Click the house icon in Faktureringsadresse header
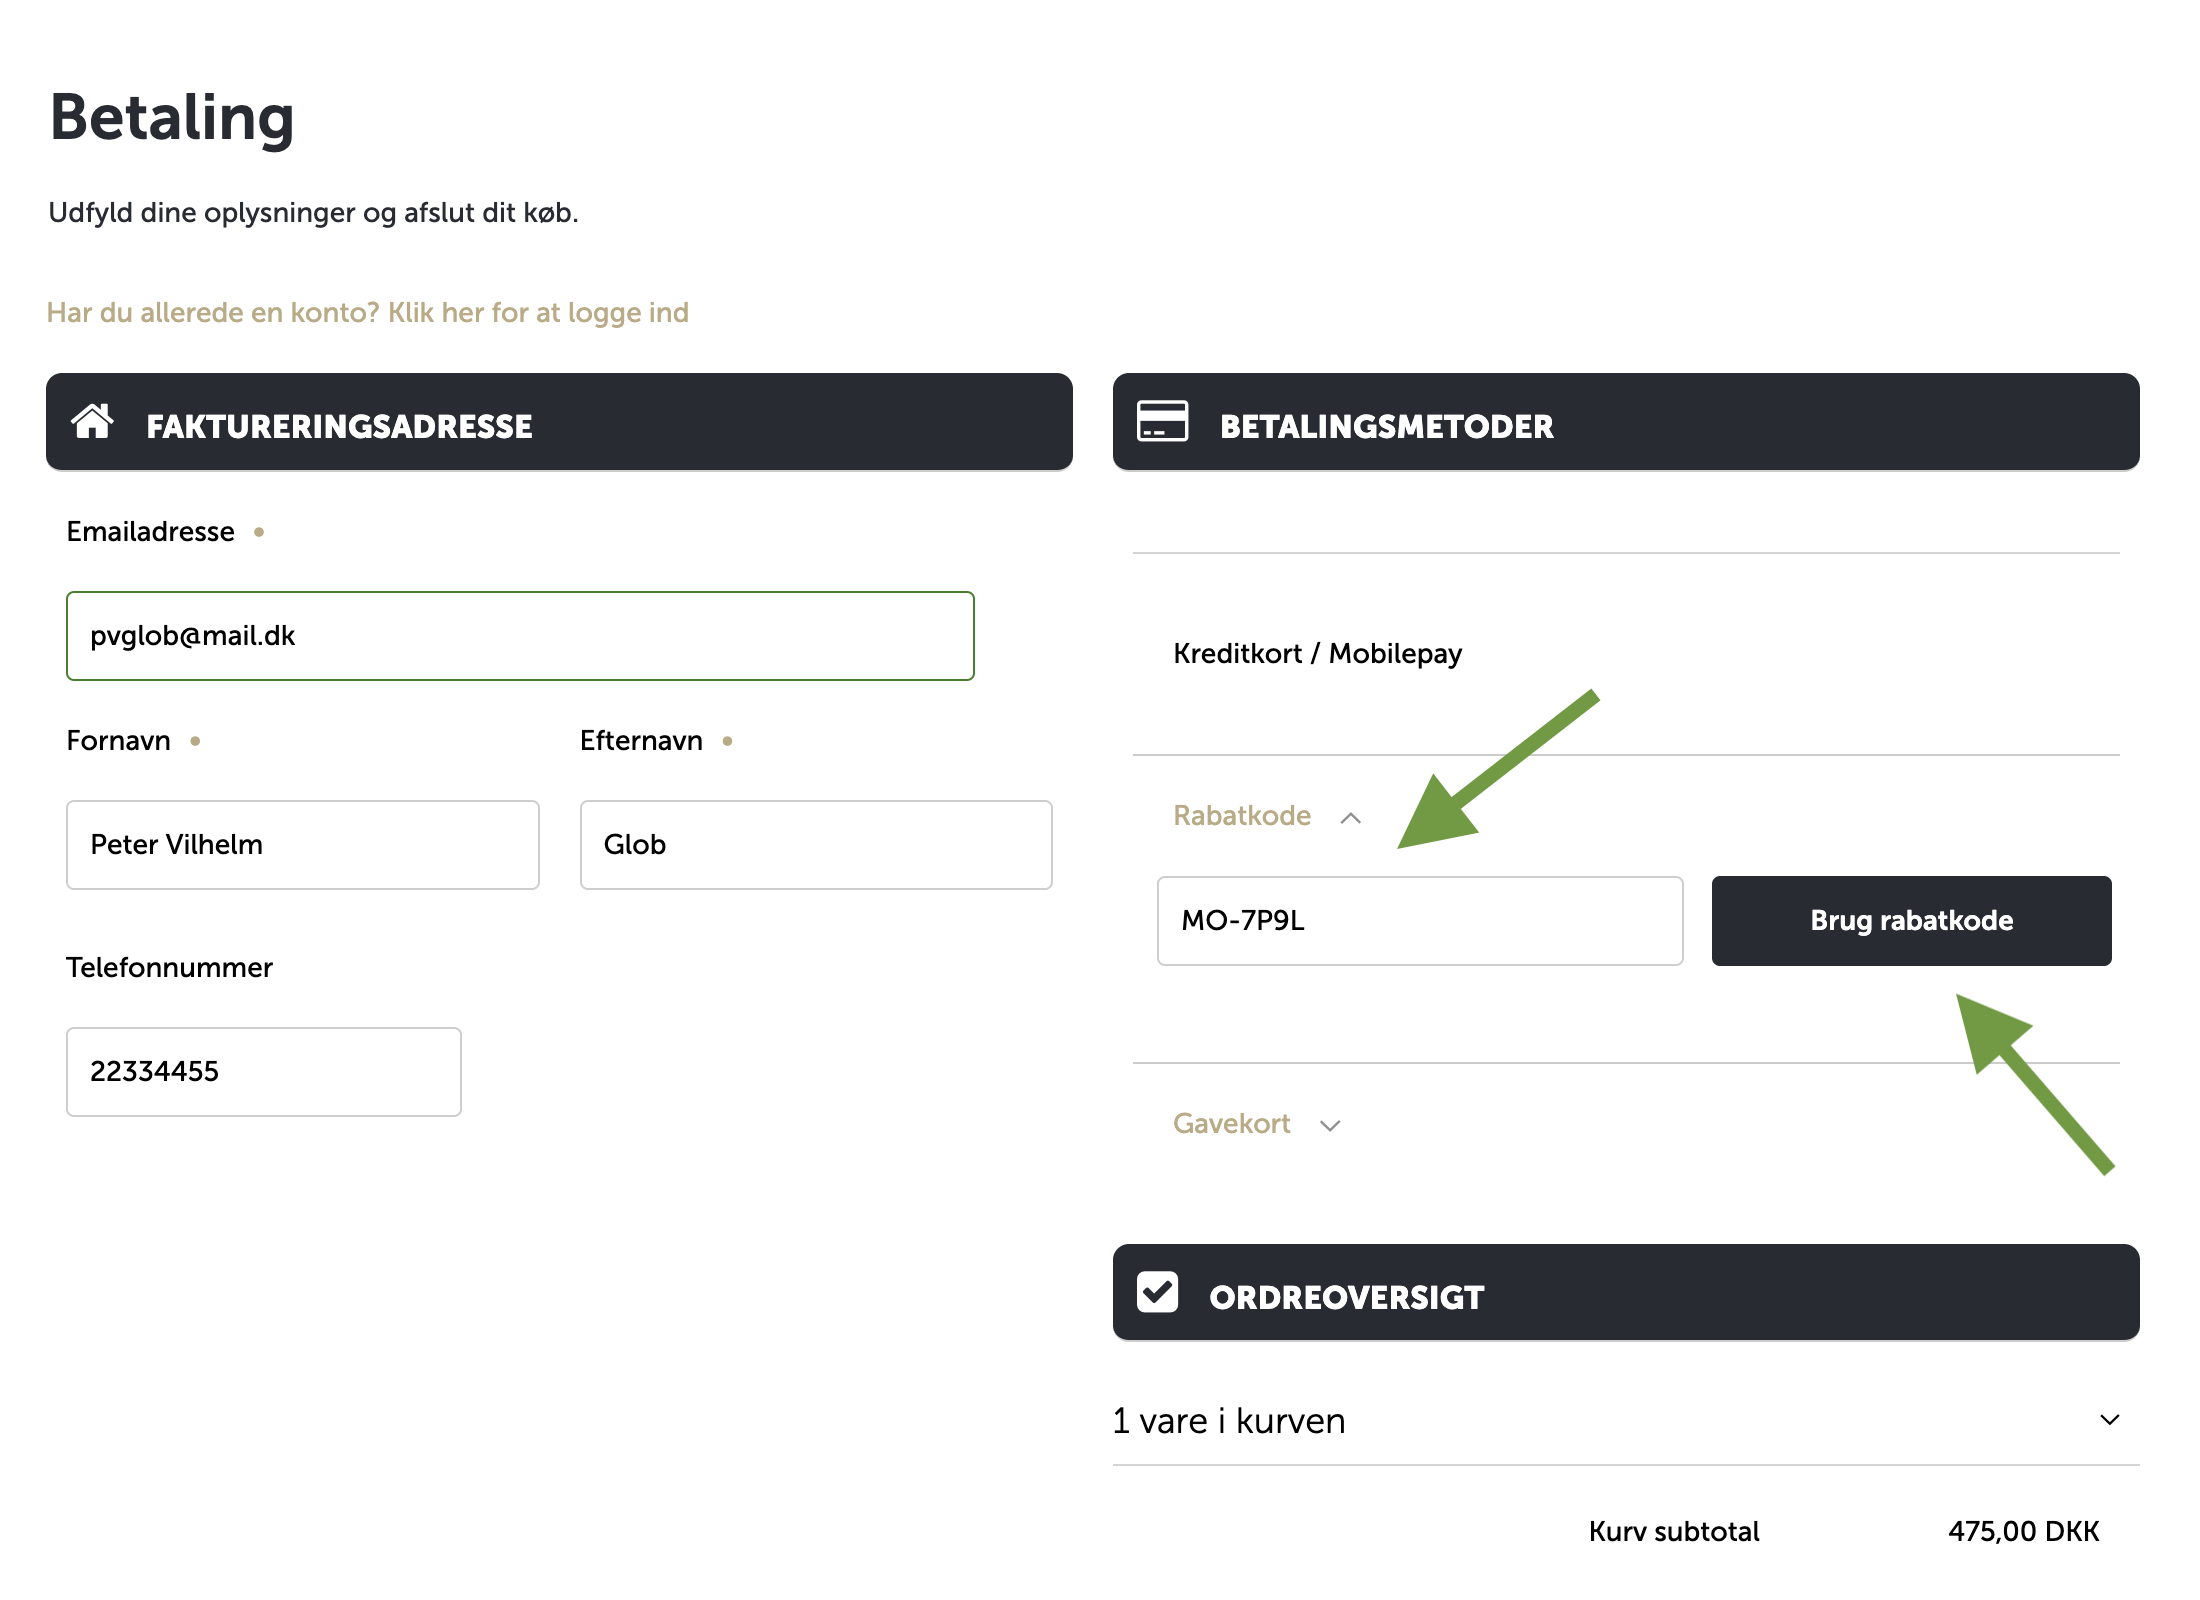Viewport: 2200px width, 1600px height. coord(92,422)
